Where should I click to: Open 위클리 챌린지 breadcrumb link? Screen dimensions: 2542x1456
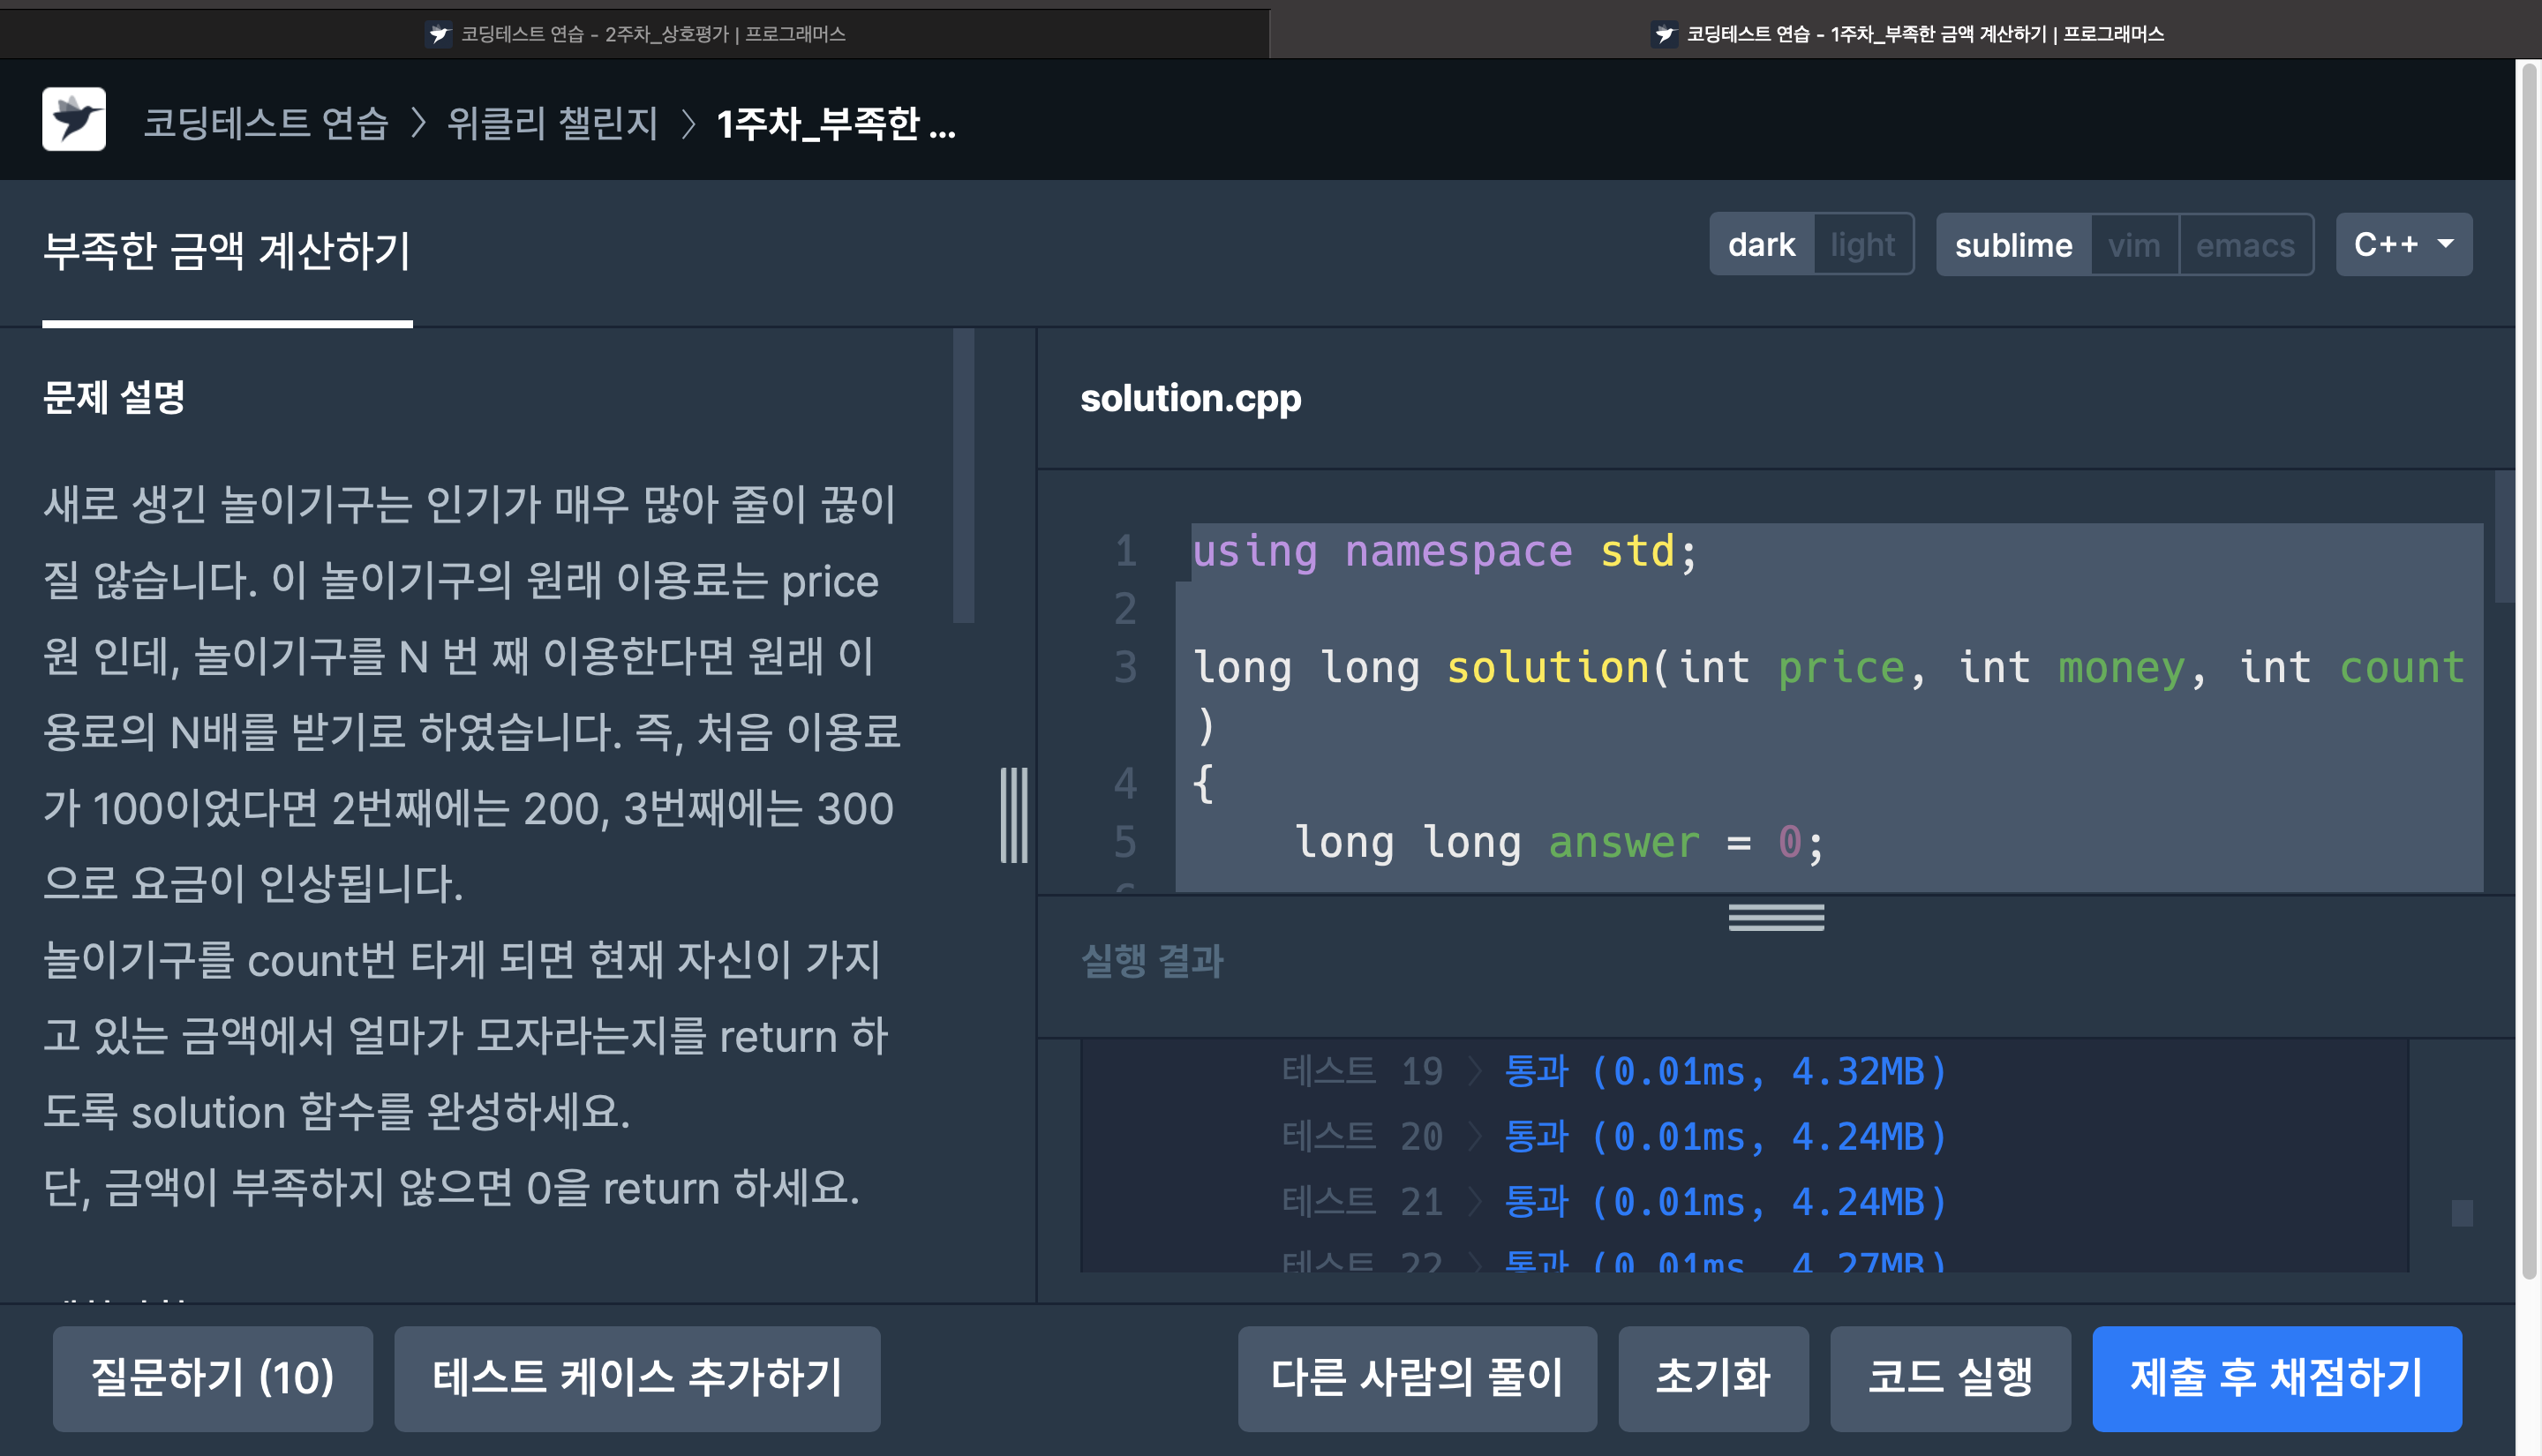click(552, 123)
